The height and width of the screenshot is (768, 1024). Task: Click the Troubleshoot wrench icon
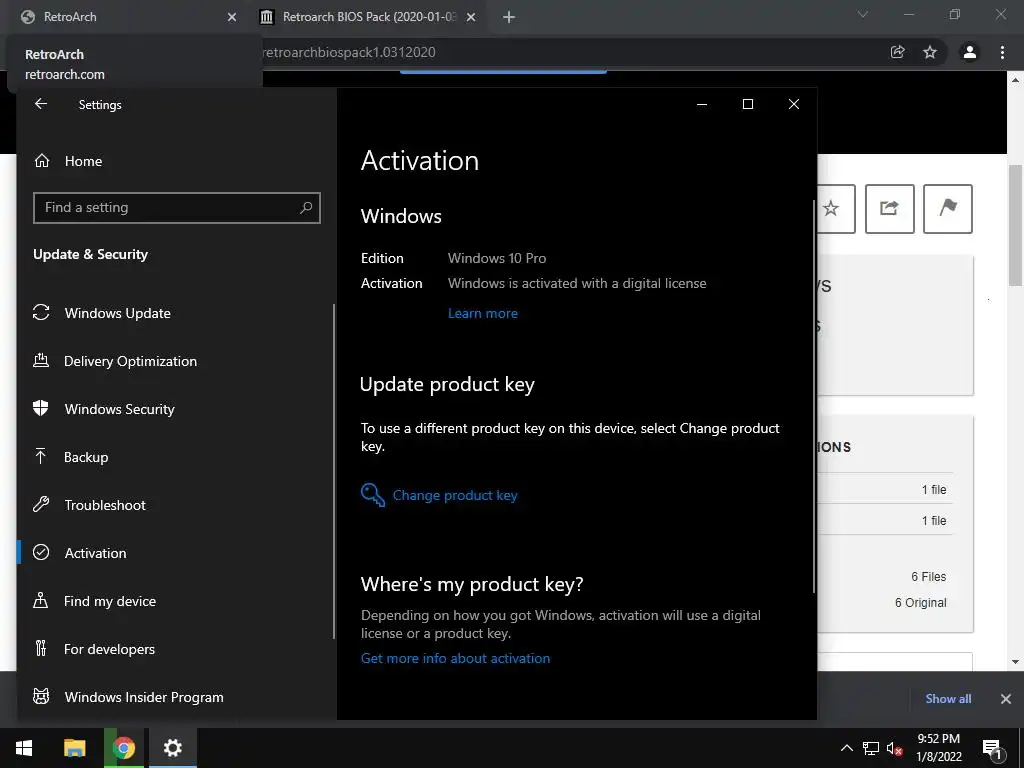(x=41, y=504)
